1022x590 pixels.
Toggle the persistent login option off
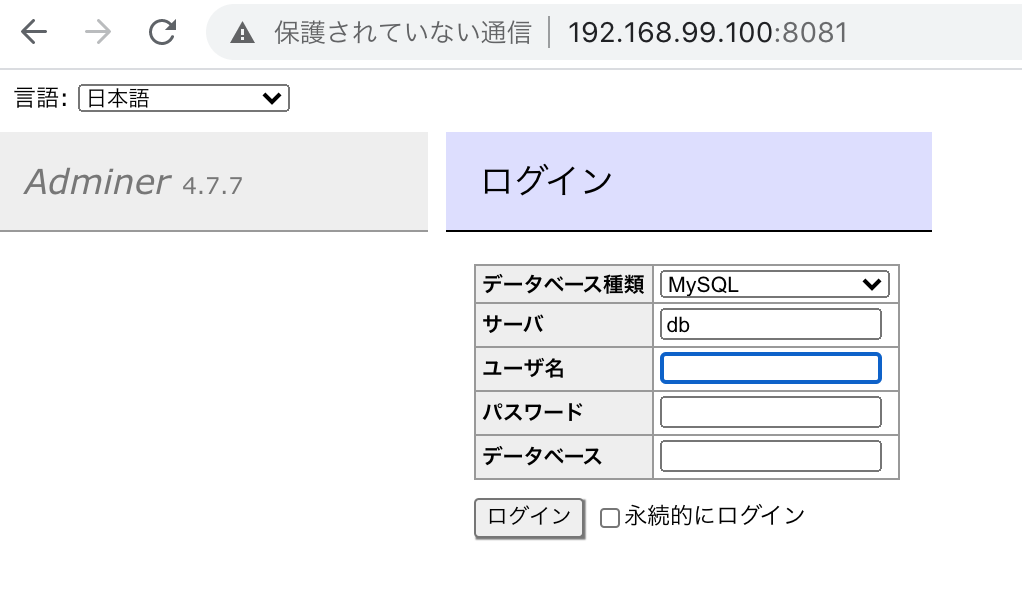point(610,516)
